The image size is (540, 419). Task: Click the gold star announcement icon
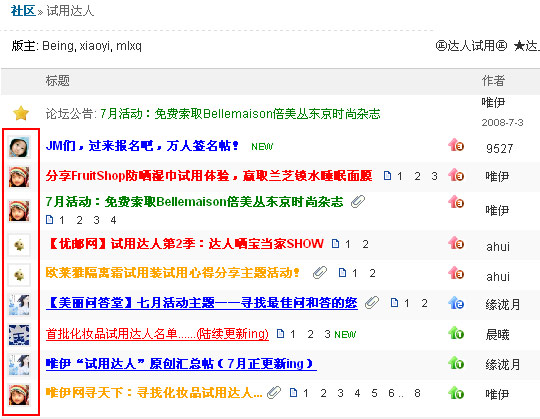21,113
